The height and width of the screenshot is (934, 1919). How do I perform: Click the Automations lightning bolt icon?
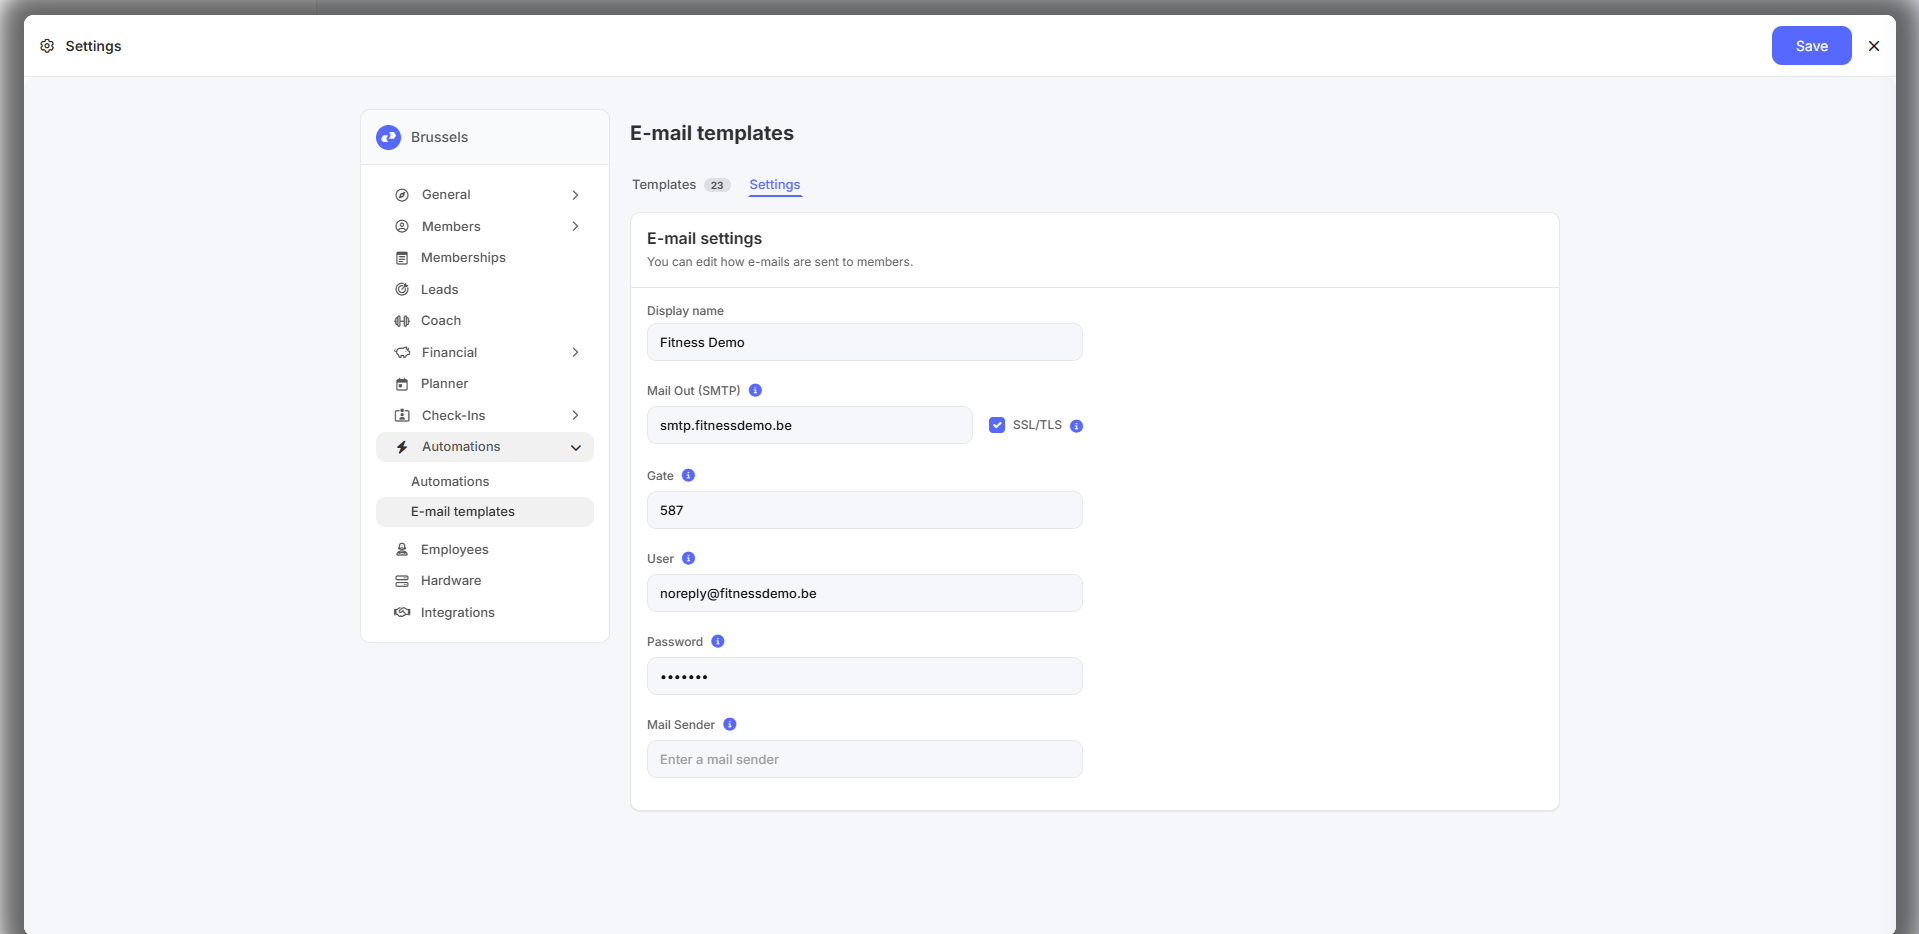(x=402, y=447)
